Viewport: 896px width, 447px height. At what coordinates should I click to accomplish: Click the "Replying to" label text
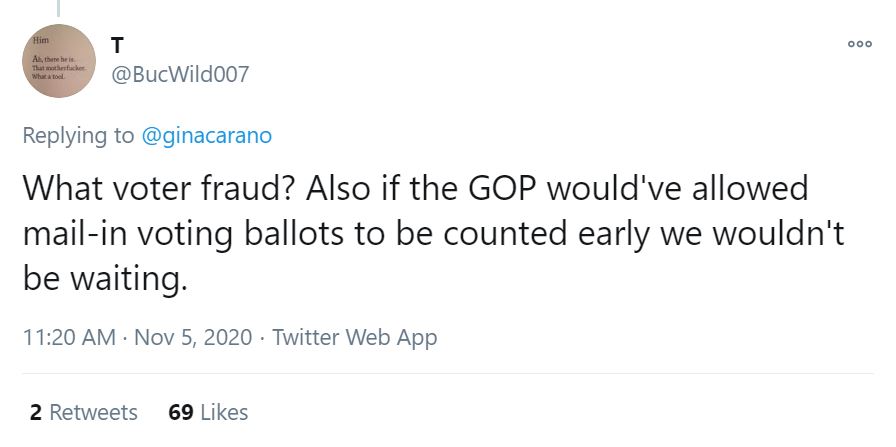[x=77, y=136]
